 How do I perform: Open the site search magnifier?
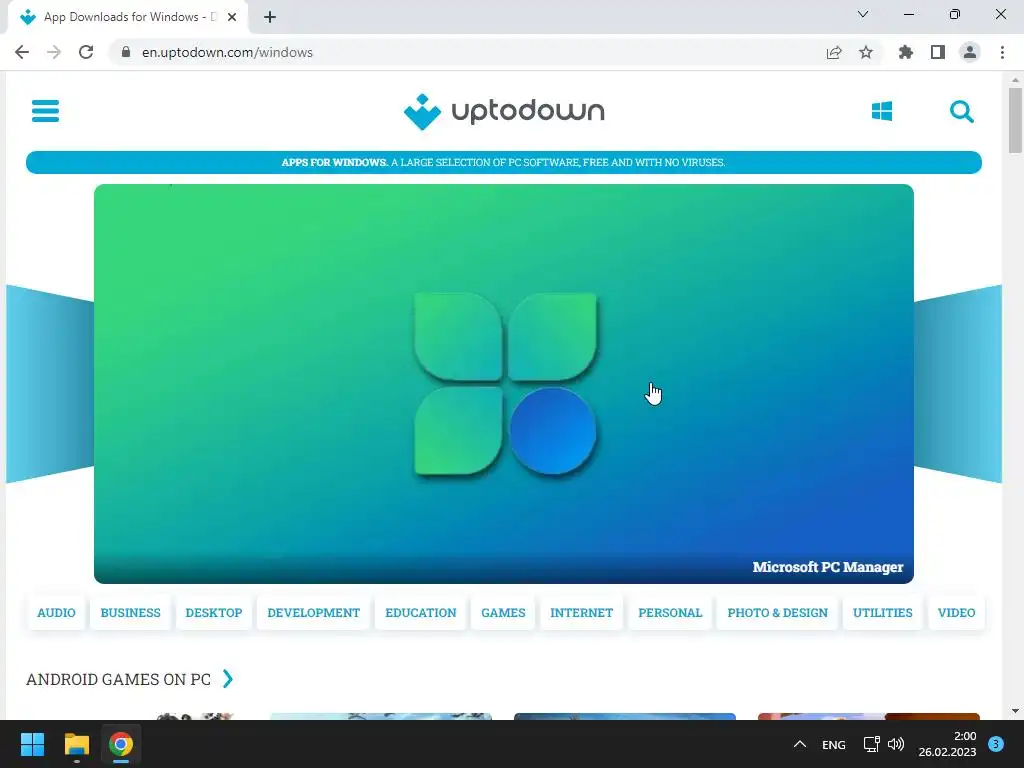point(961,111)
